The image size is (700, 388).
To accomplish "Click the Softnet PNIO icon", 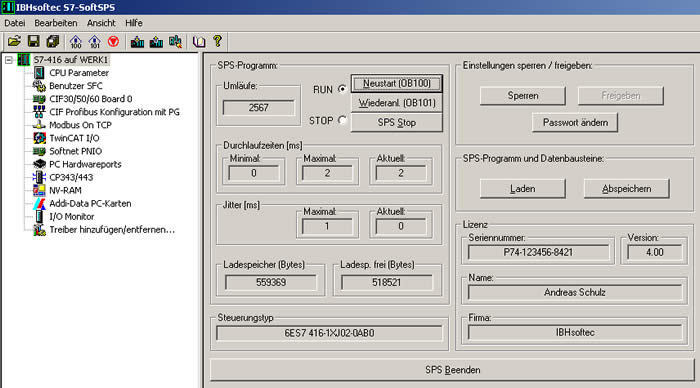I will click(x=39, y=151).
